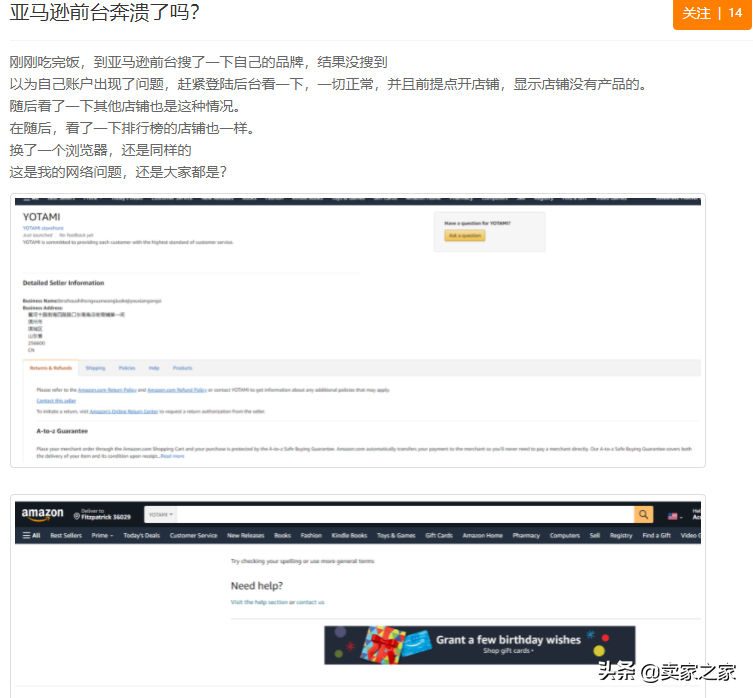The height and width of the screenshot is (698, 753).
Task: Click post title 亚马逊前台奔溃了吗?
Action: (105, 12)
